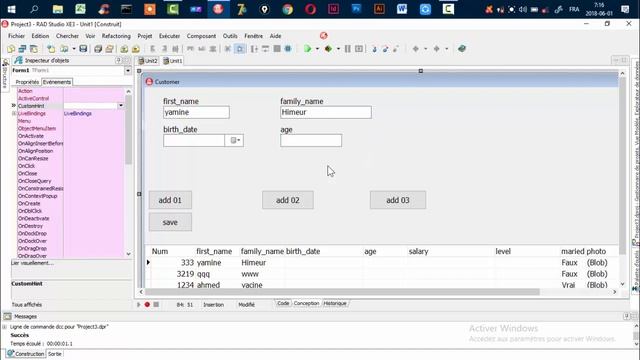Click the Pause program toolbar icon
Viewport: 640px width, 360px height.
pyautogui.click(x=348, y=49)
